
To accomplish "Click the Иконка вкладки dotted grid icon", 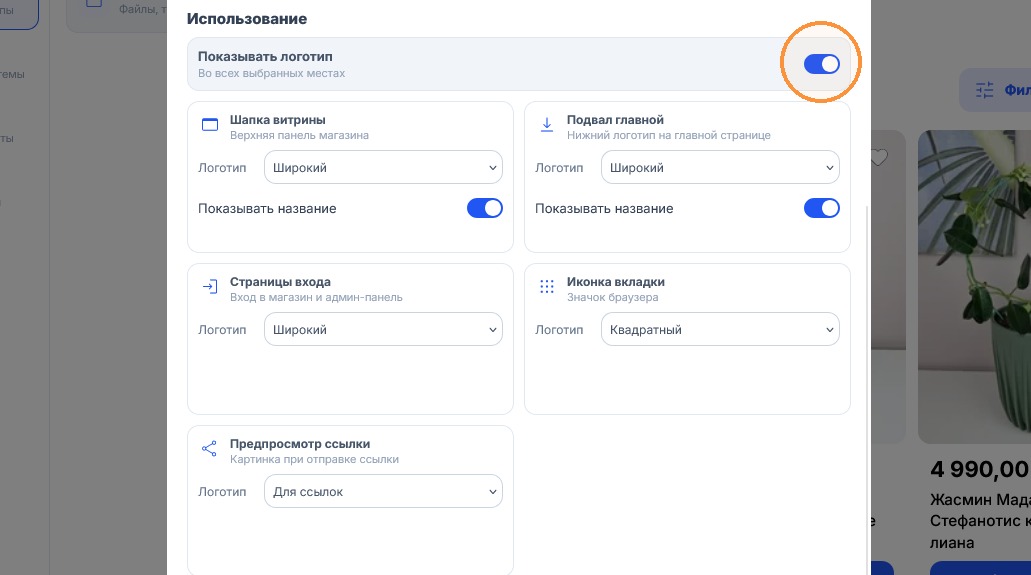I will pos(546,287).
